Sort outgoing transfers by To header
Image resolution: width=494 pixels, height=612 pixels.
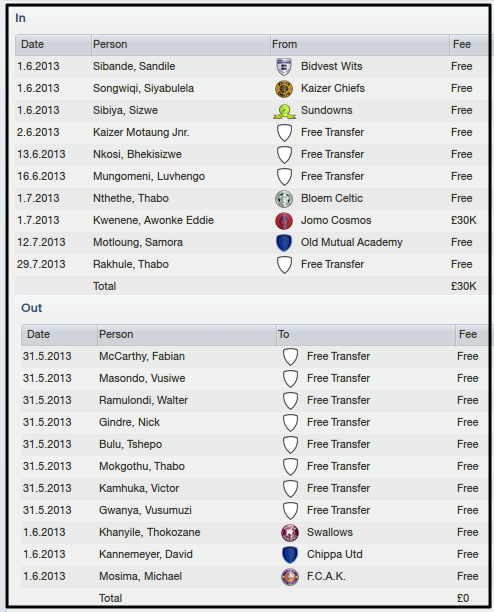pos(366,334)
